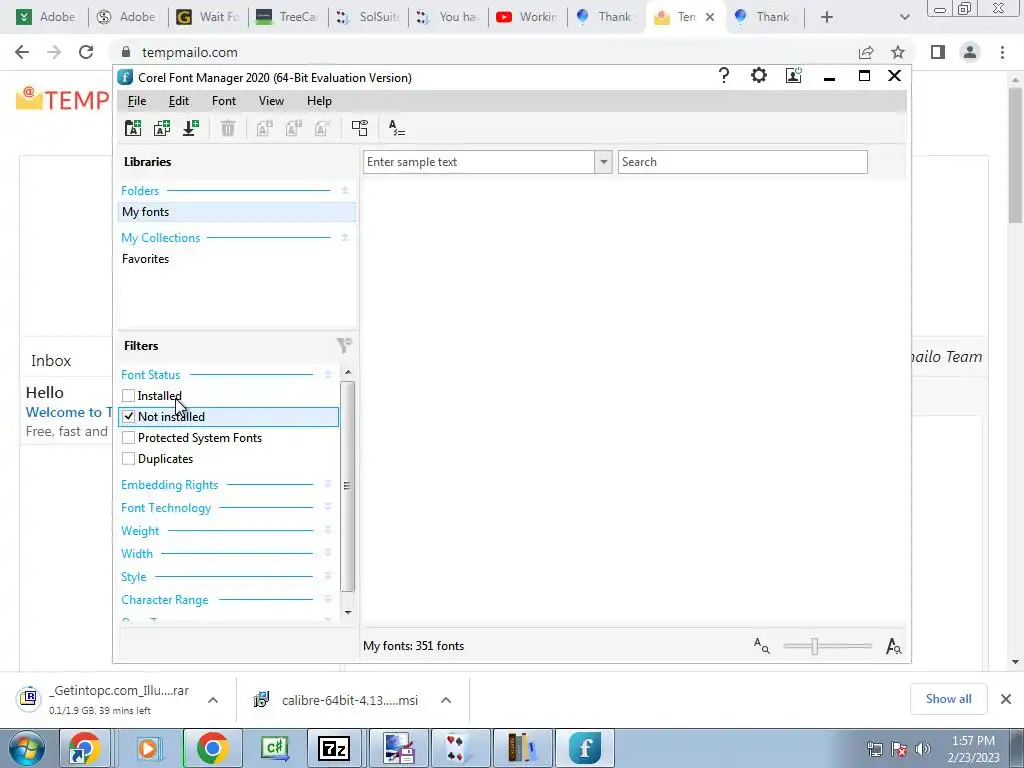Screen dimensions: 1024x768
Task: Click the account sign-in icon in title bar
Action: pos(793,76)
